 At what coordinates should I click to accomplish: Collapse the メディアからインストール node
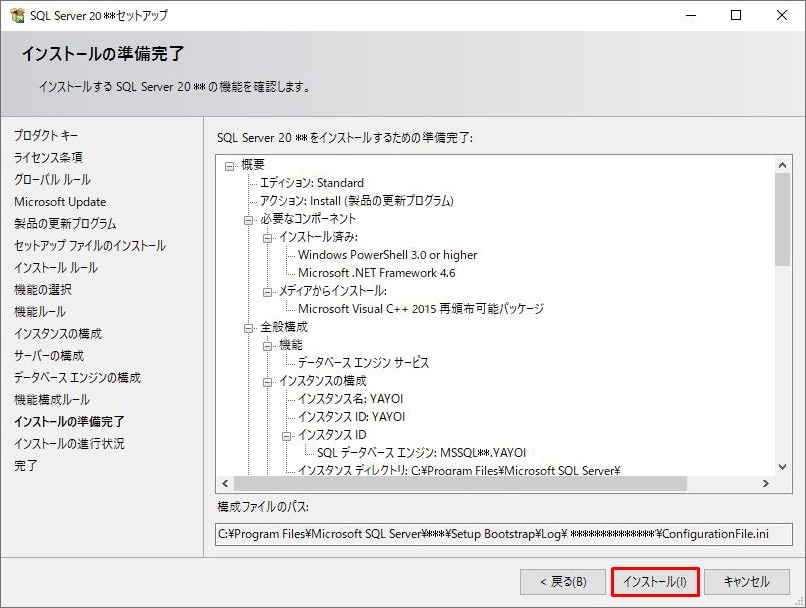[267, 292]
